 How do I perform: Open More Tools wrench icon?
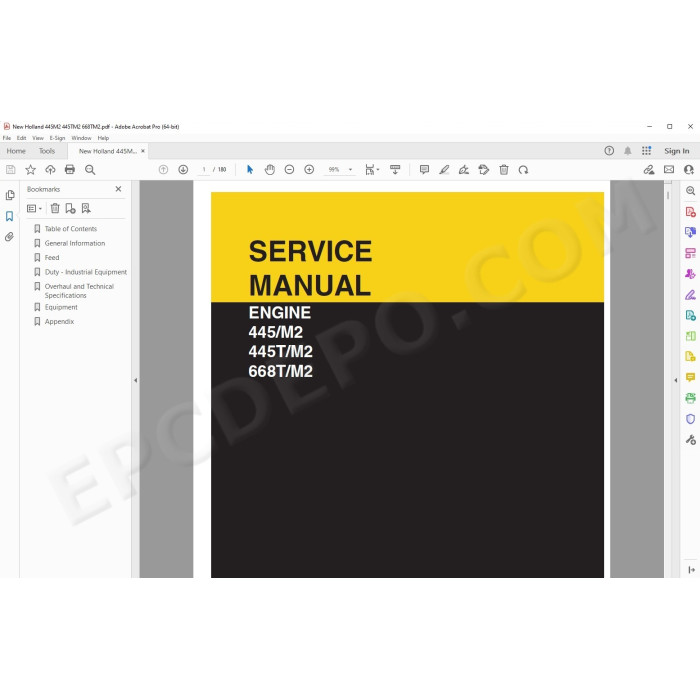click(x=690, y=440)
